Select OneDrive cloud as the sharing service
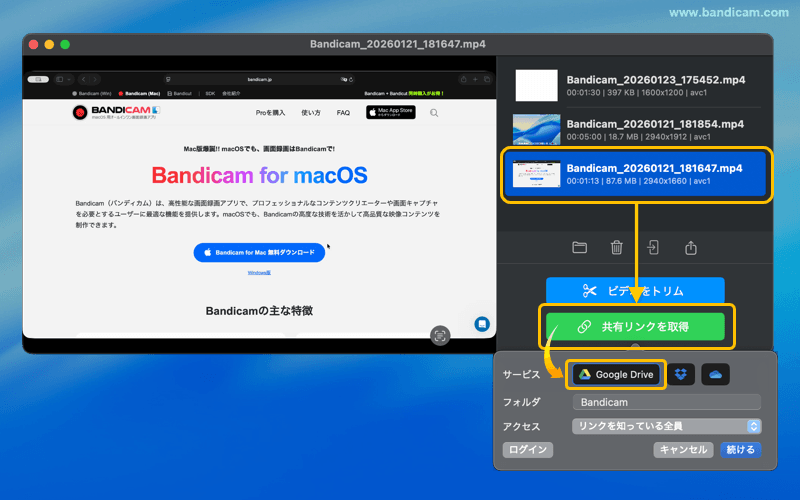Screen dimensions: 800x500 pos(715,374)
